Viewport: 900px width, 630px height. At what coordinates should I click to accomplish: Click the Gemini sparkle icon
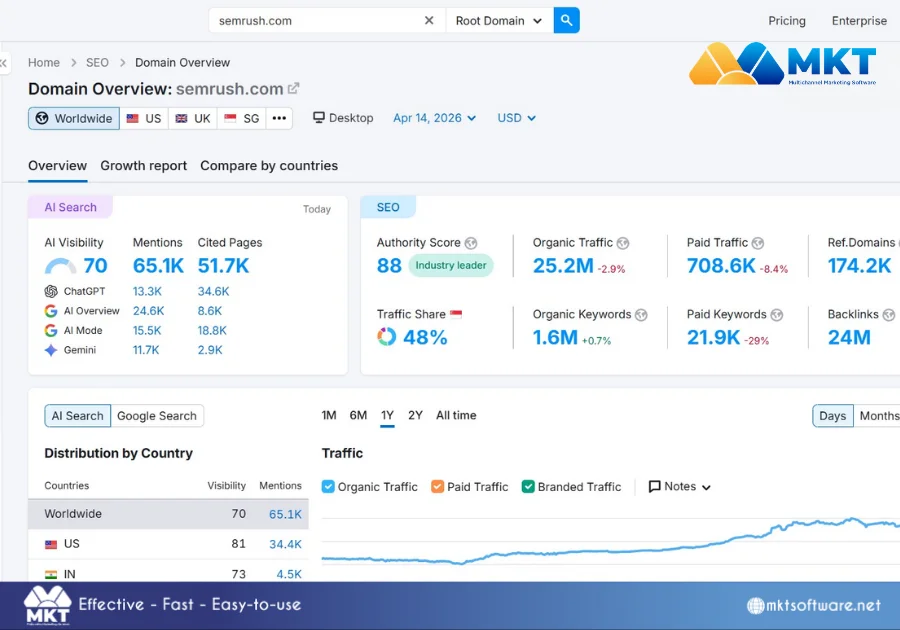51,350
